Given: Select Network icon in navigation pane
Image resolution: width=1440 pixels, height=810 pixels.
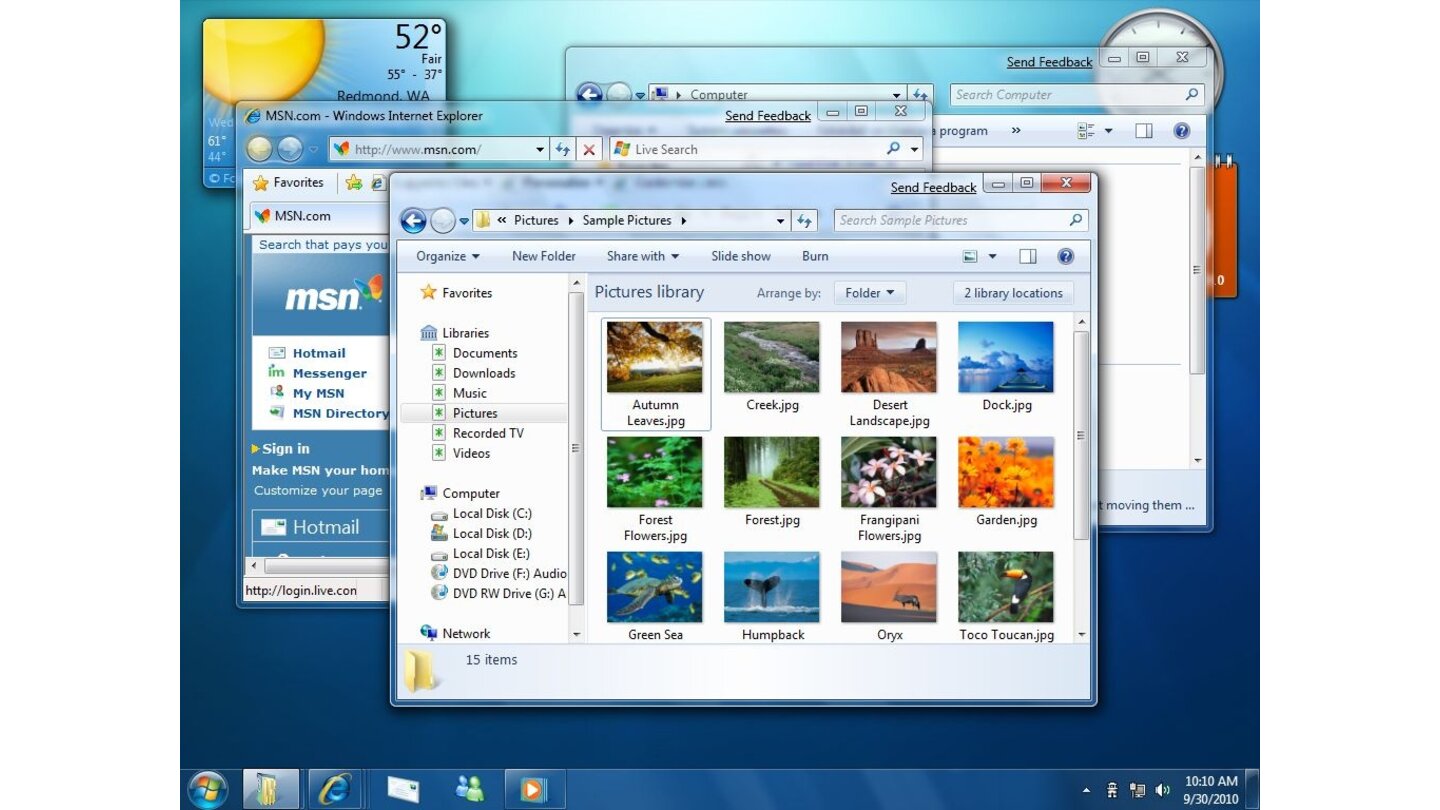Looking at the screenshot, I should tap(429, 633).
